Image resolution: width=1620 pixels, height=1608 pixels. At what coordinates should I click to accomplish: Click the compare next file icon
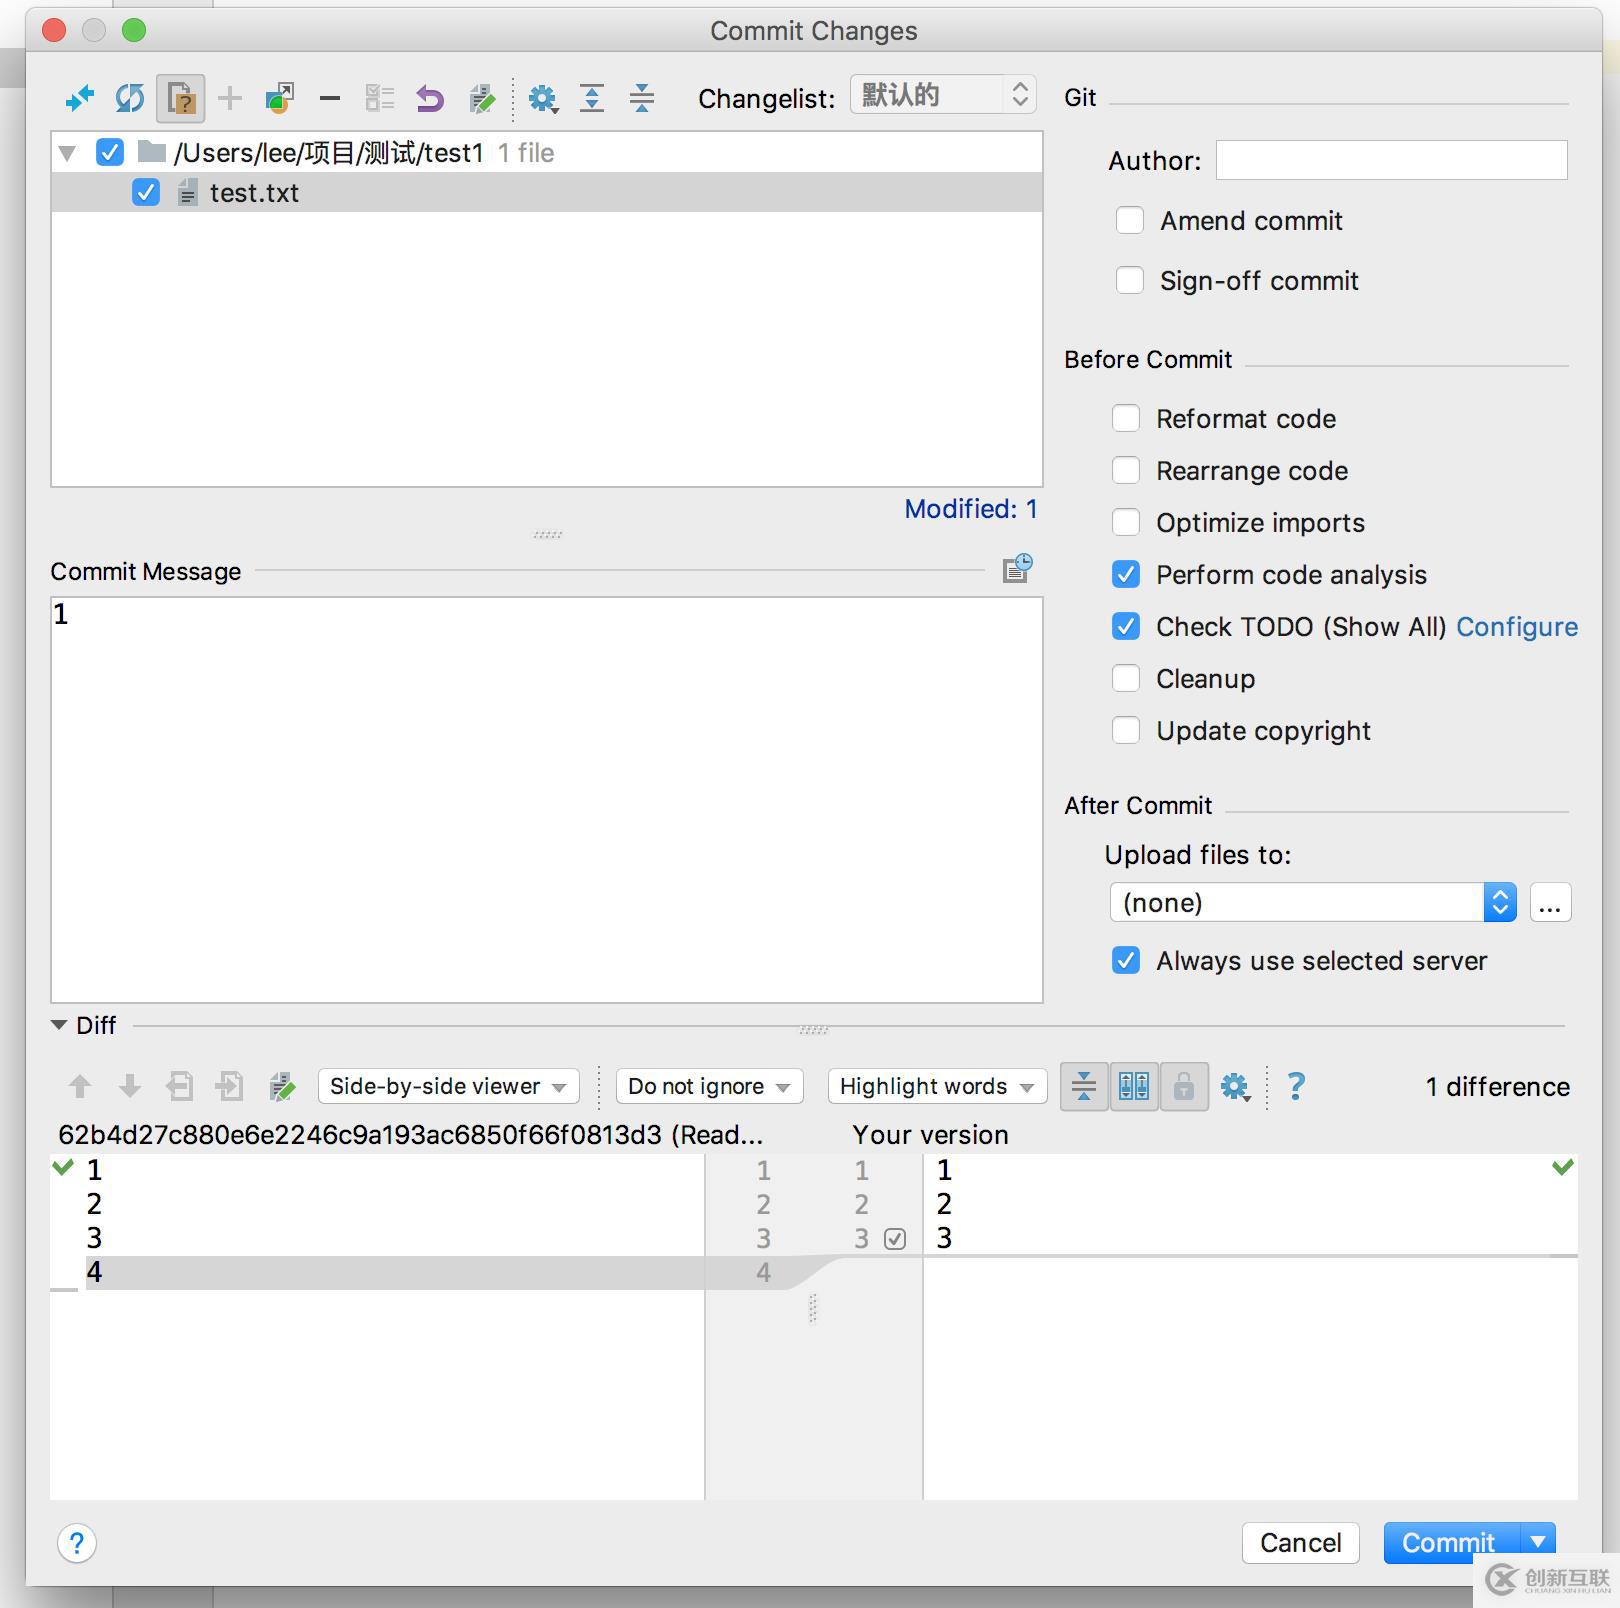point(230,1086)
